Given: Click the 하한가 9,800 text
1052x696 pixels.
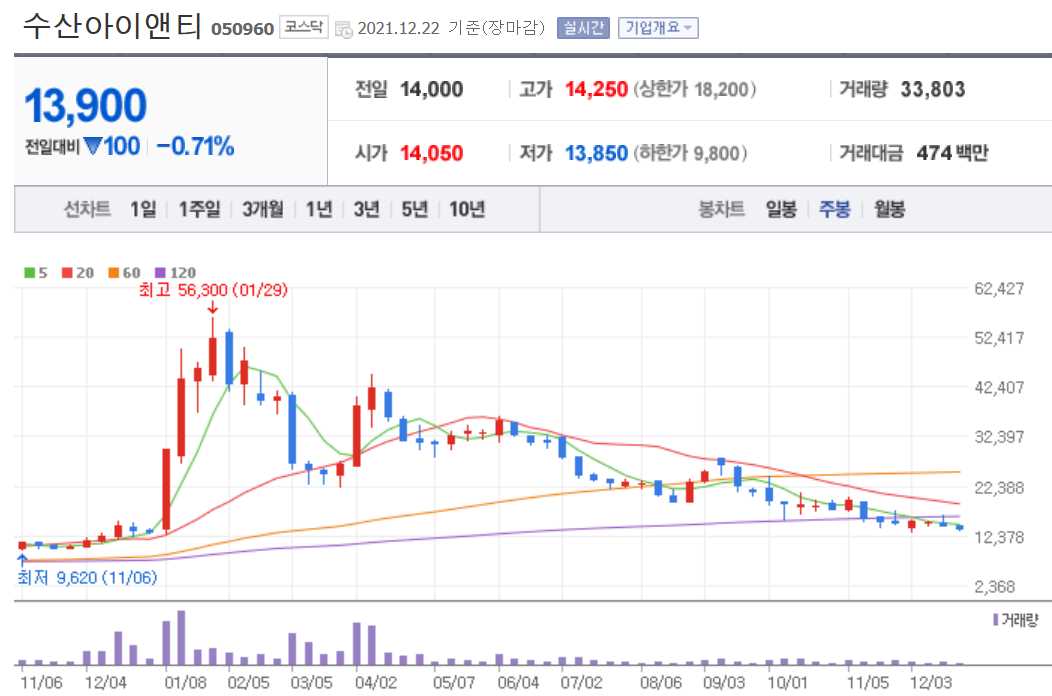Looking at the screenshot, I should 690,153.
